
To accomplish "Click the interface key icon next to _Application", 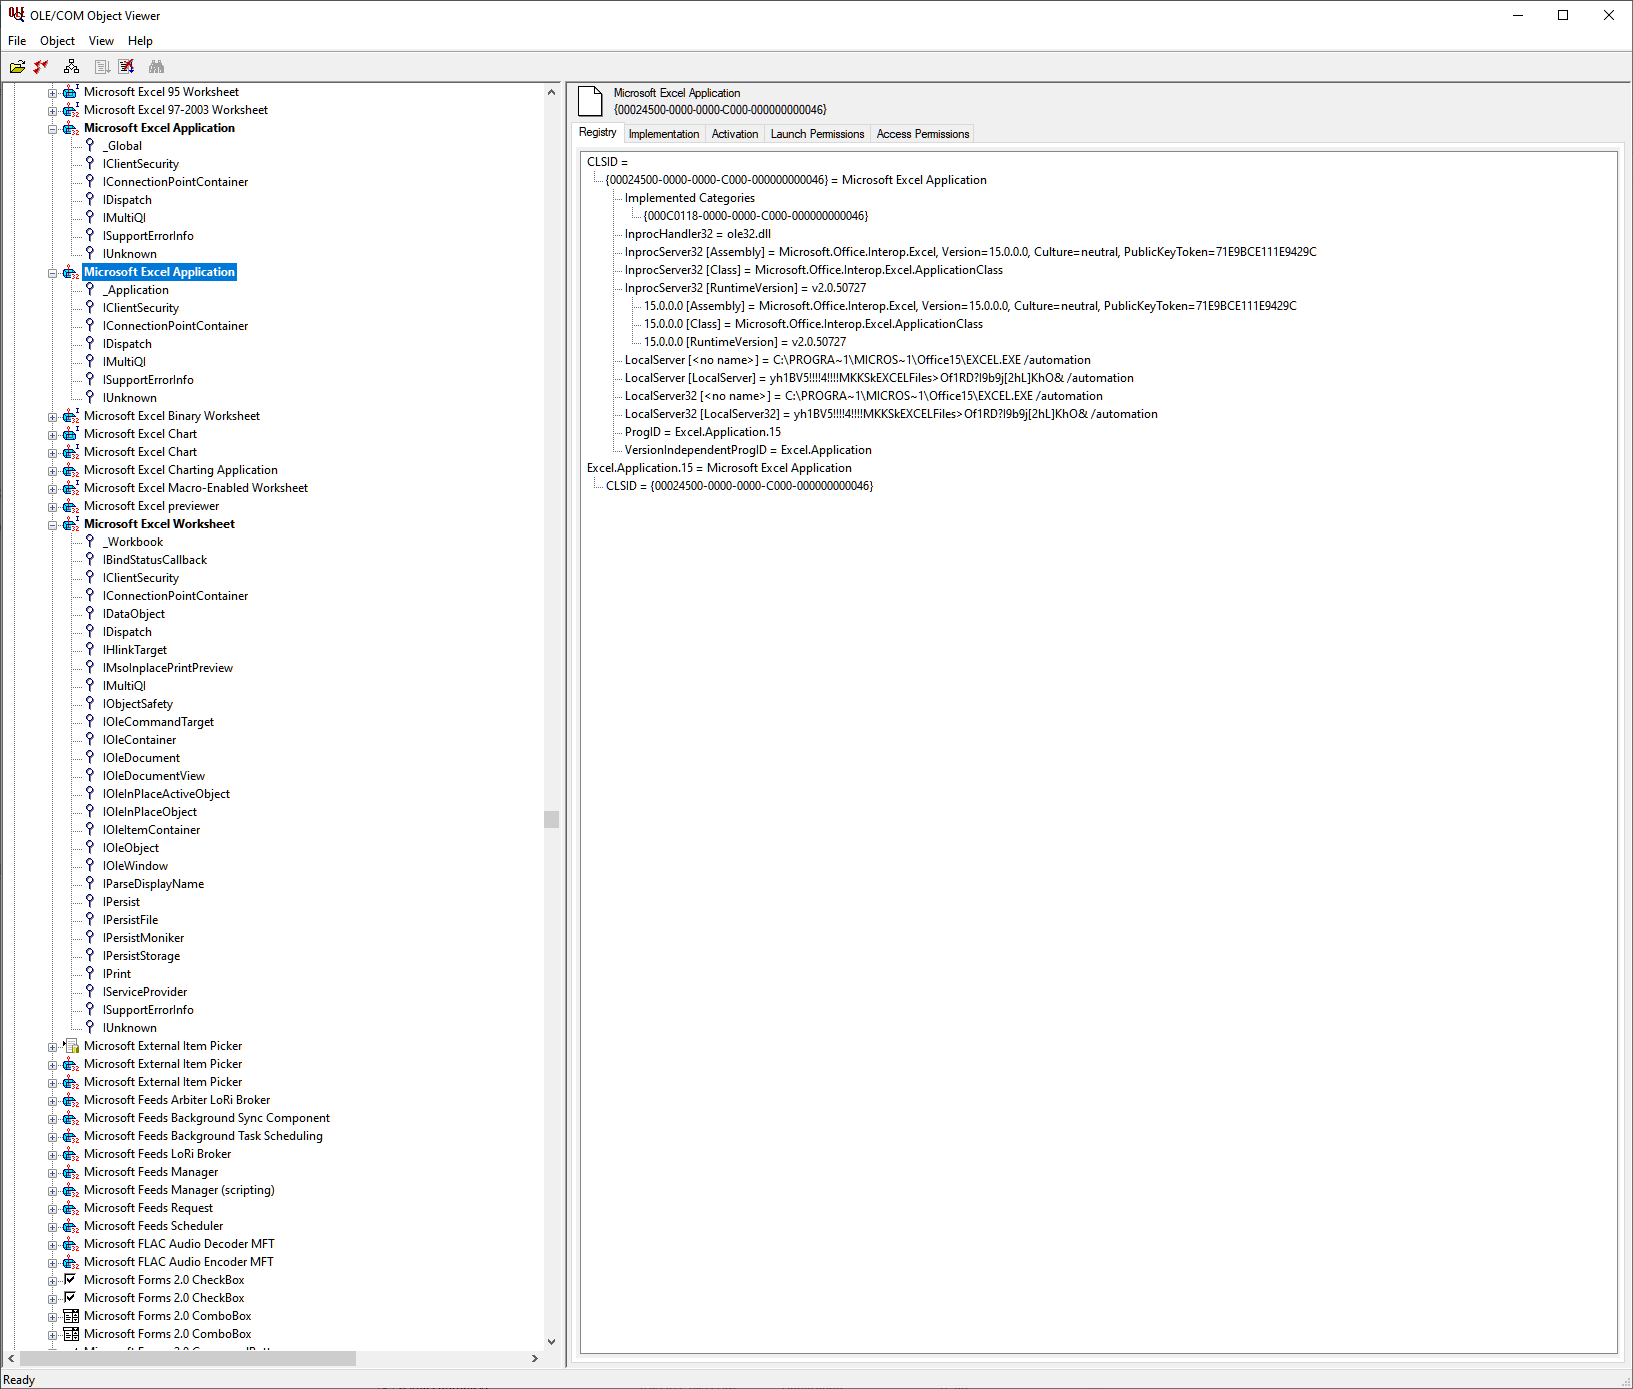I will tap(90, 290).
